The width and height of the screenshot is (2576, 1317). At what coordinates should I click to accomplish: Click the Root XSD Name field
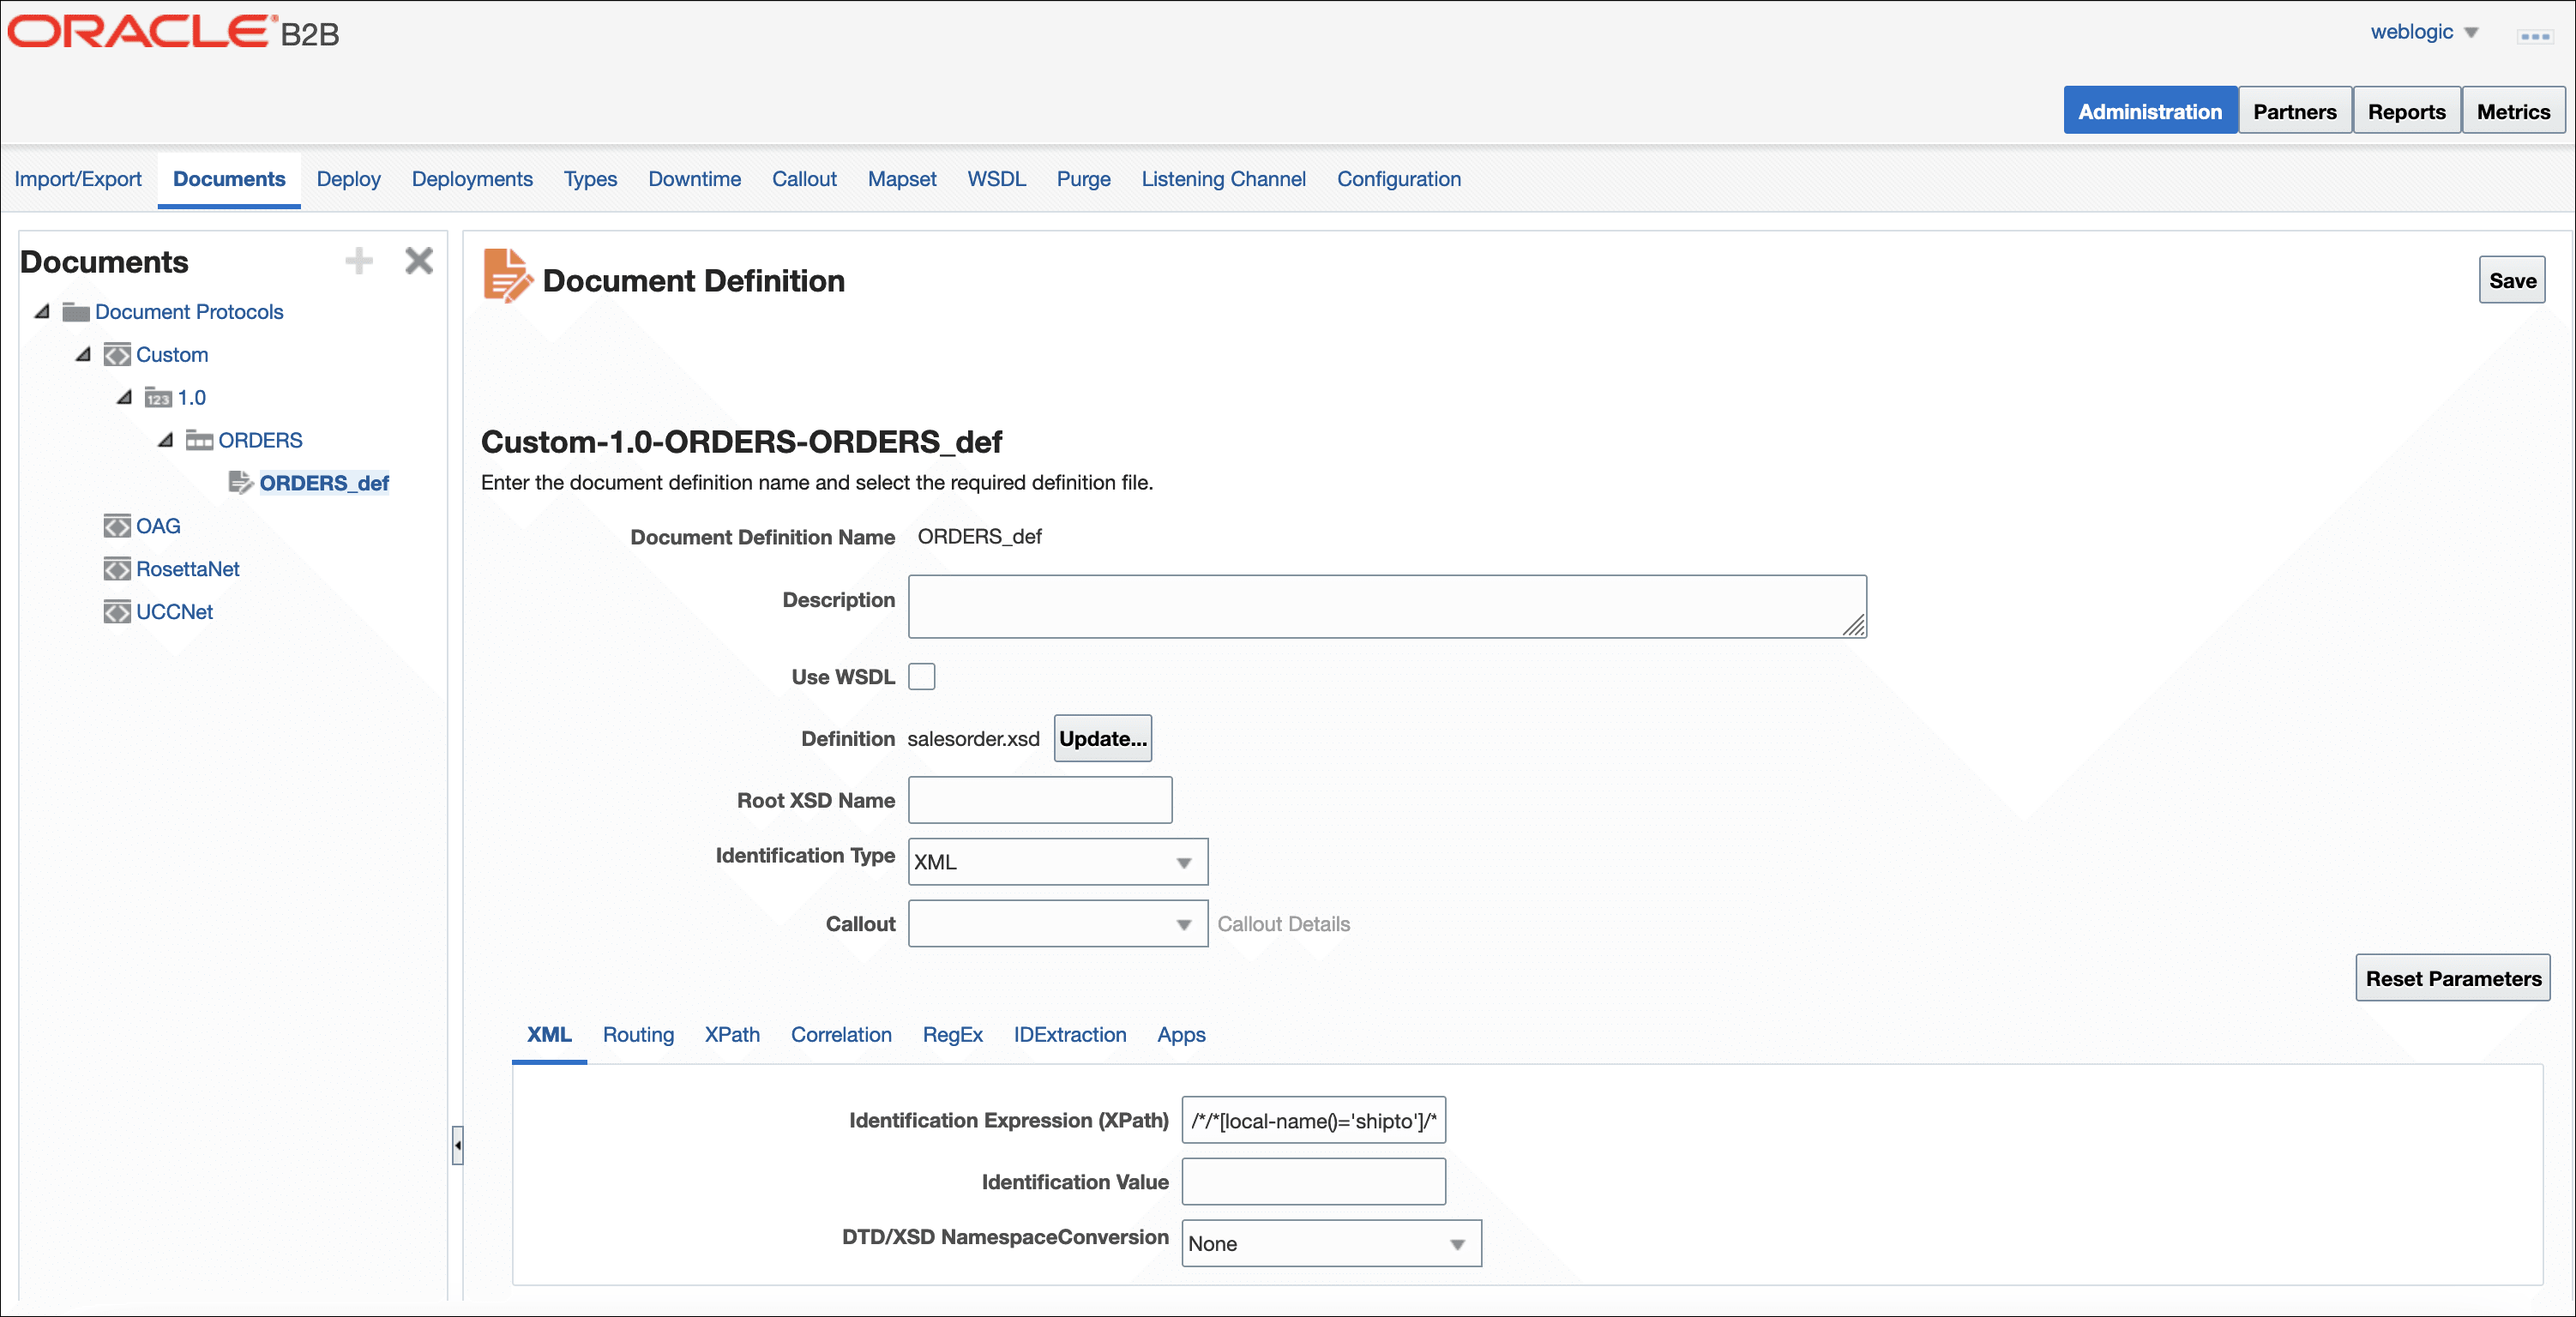point(1040,800)
